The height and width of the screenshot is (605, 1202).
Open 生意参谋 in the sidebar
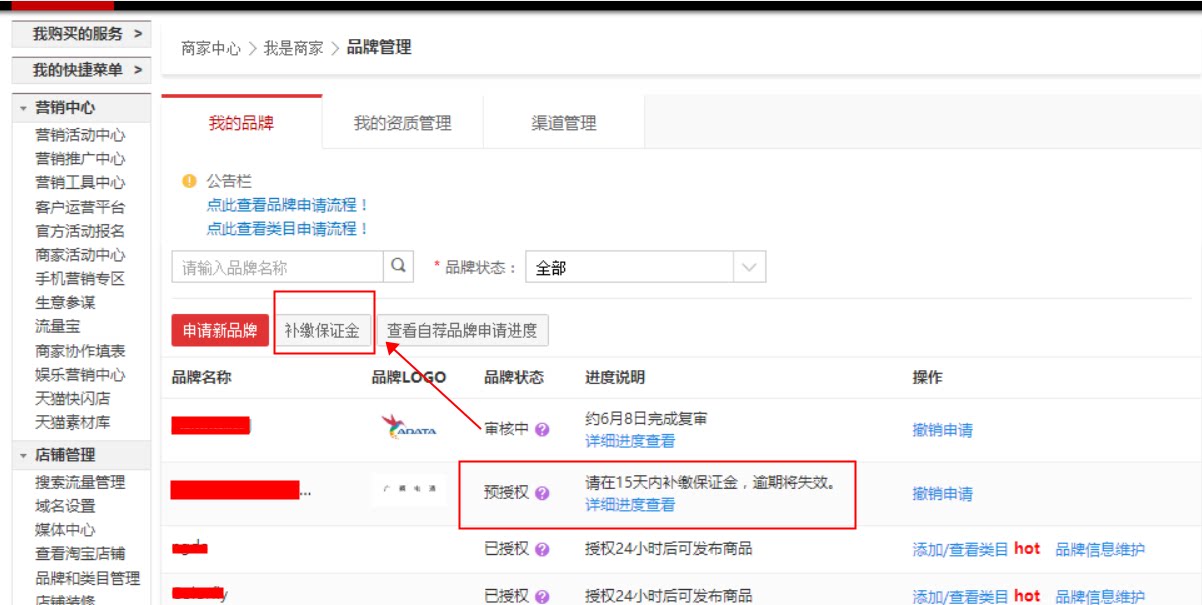[65, 302]
